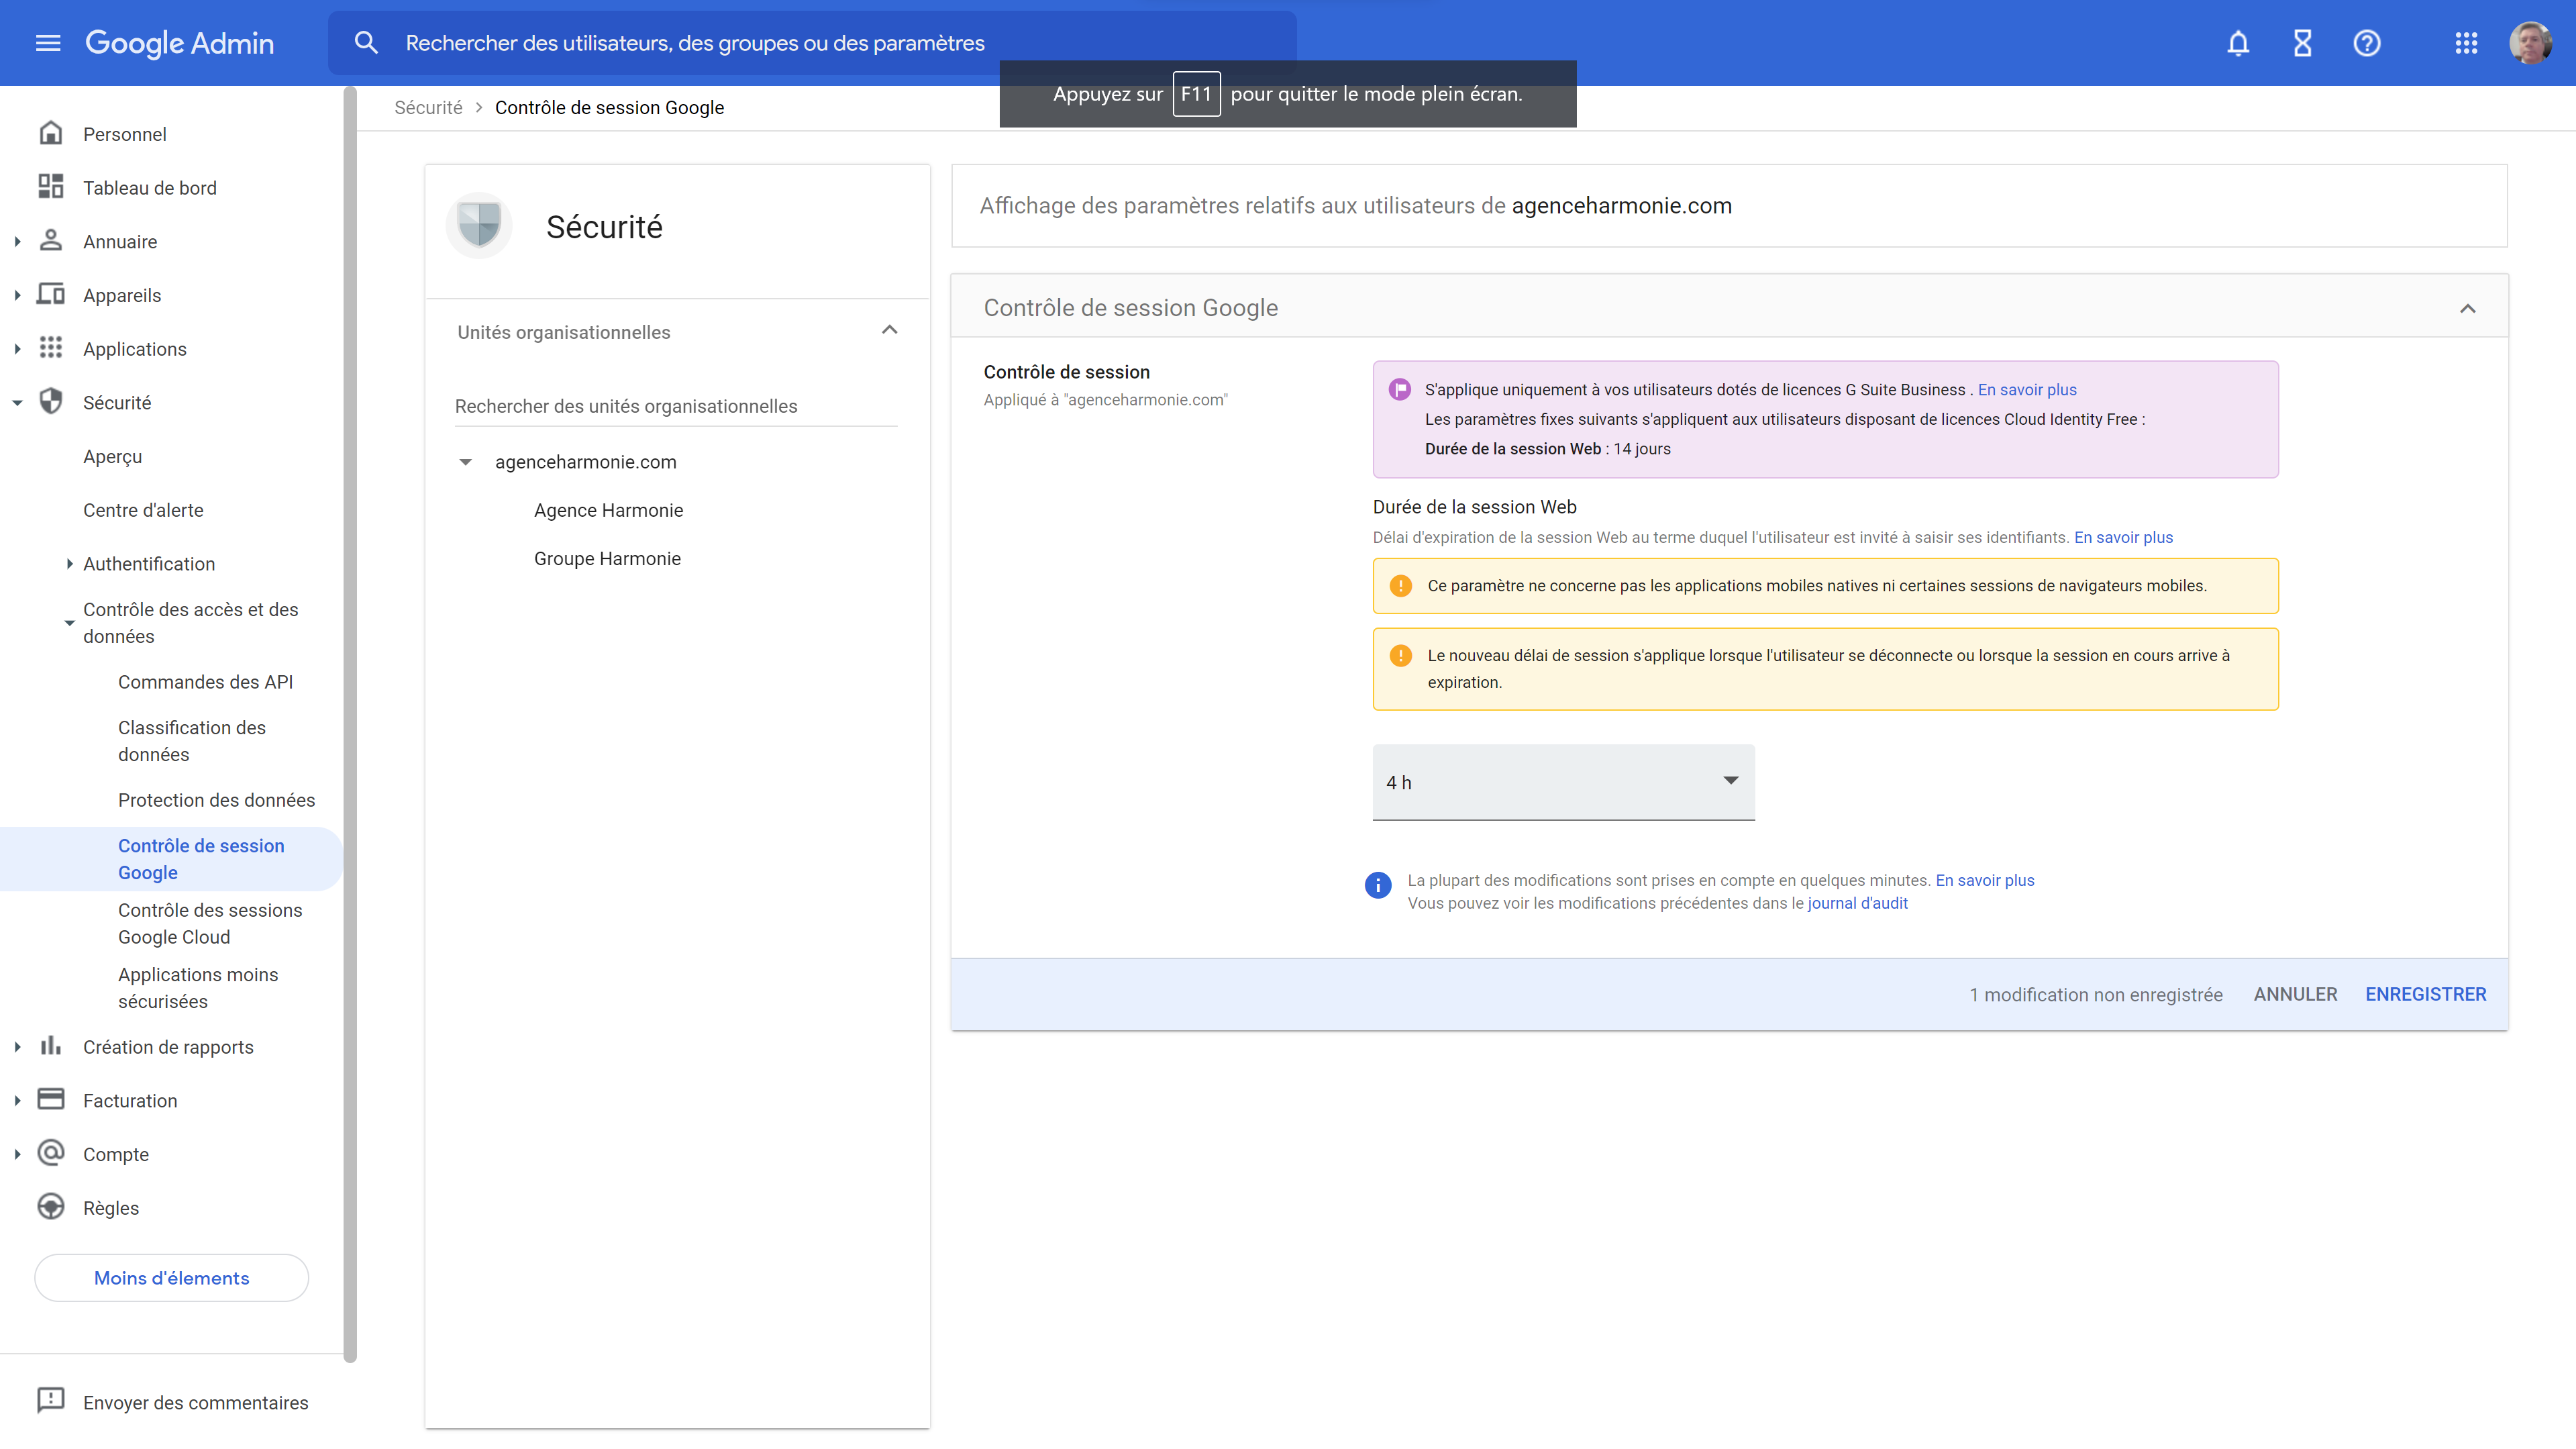Screen dimensions: 2576x1449
Task: Select Agence Harmonie organizational unit
Action: coord(608,510)
